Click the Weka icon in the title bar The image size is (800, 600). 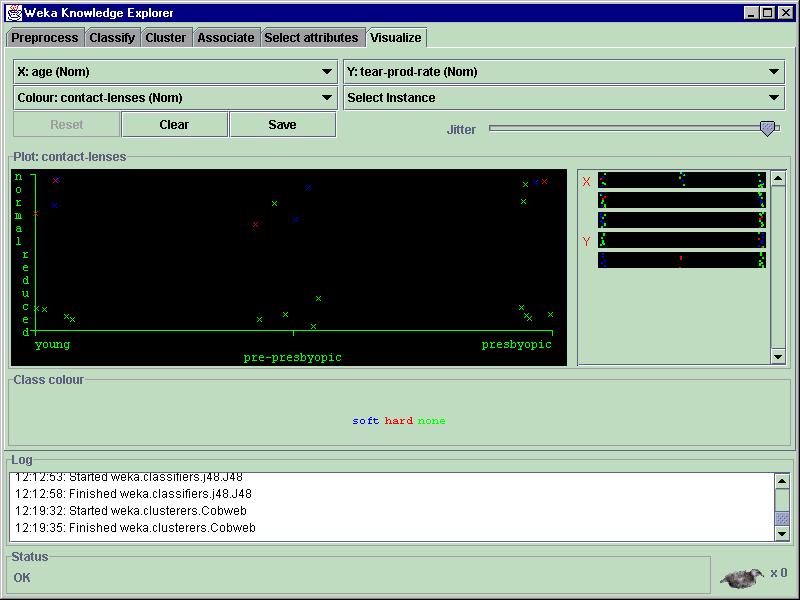(14, 13)
